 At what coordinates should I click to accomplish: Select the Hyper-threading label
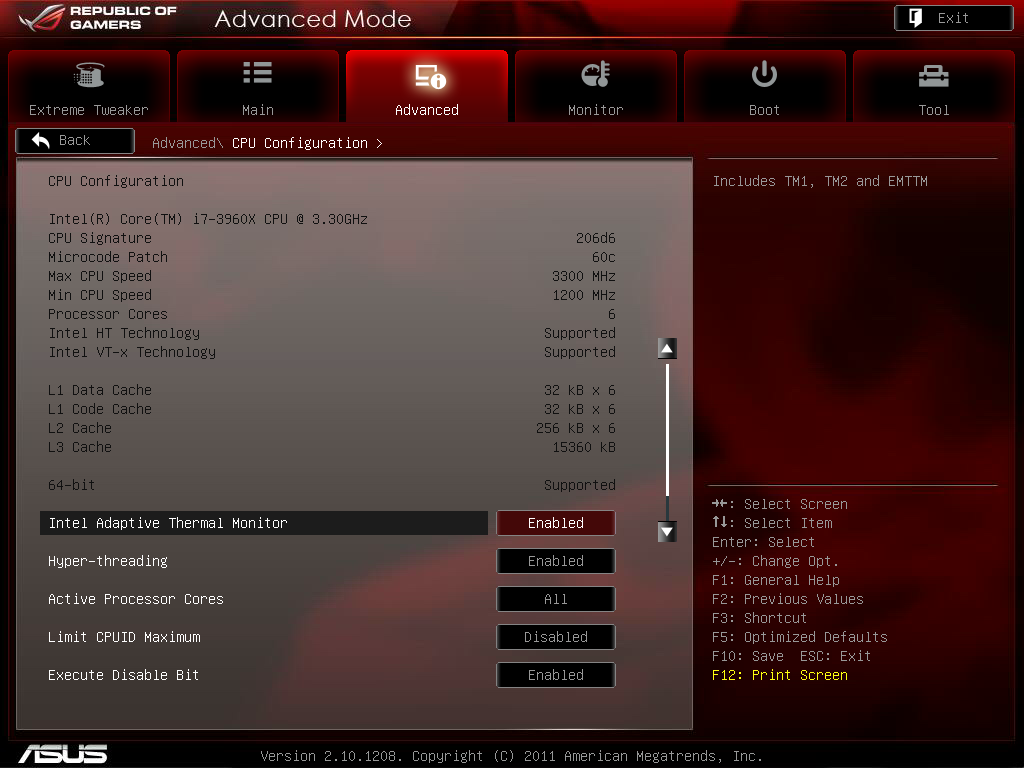point(108,561)
